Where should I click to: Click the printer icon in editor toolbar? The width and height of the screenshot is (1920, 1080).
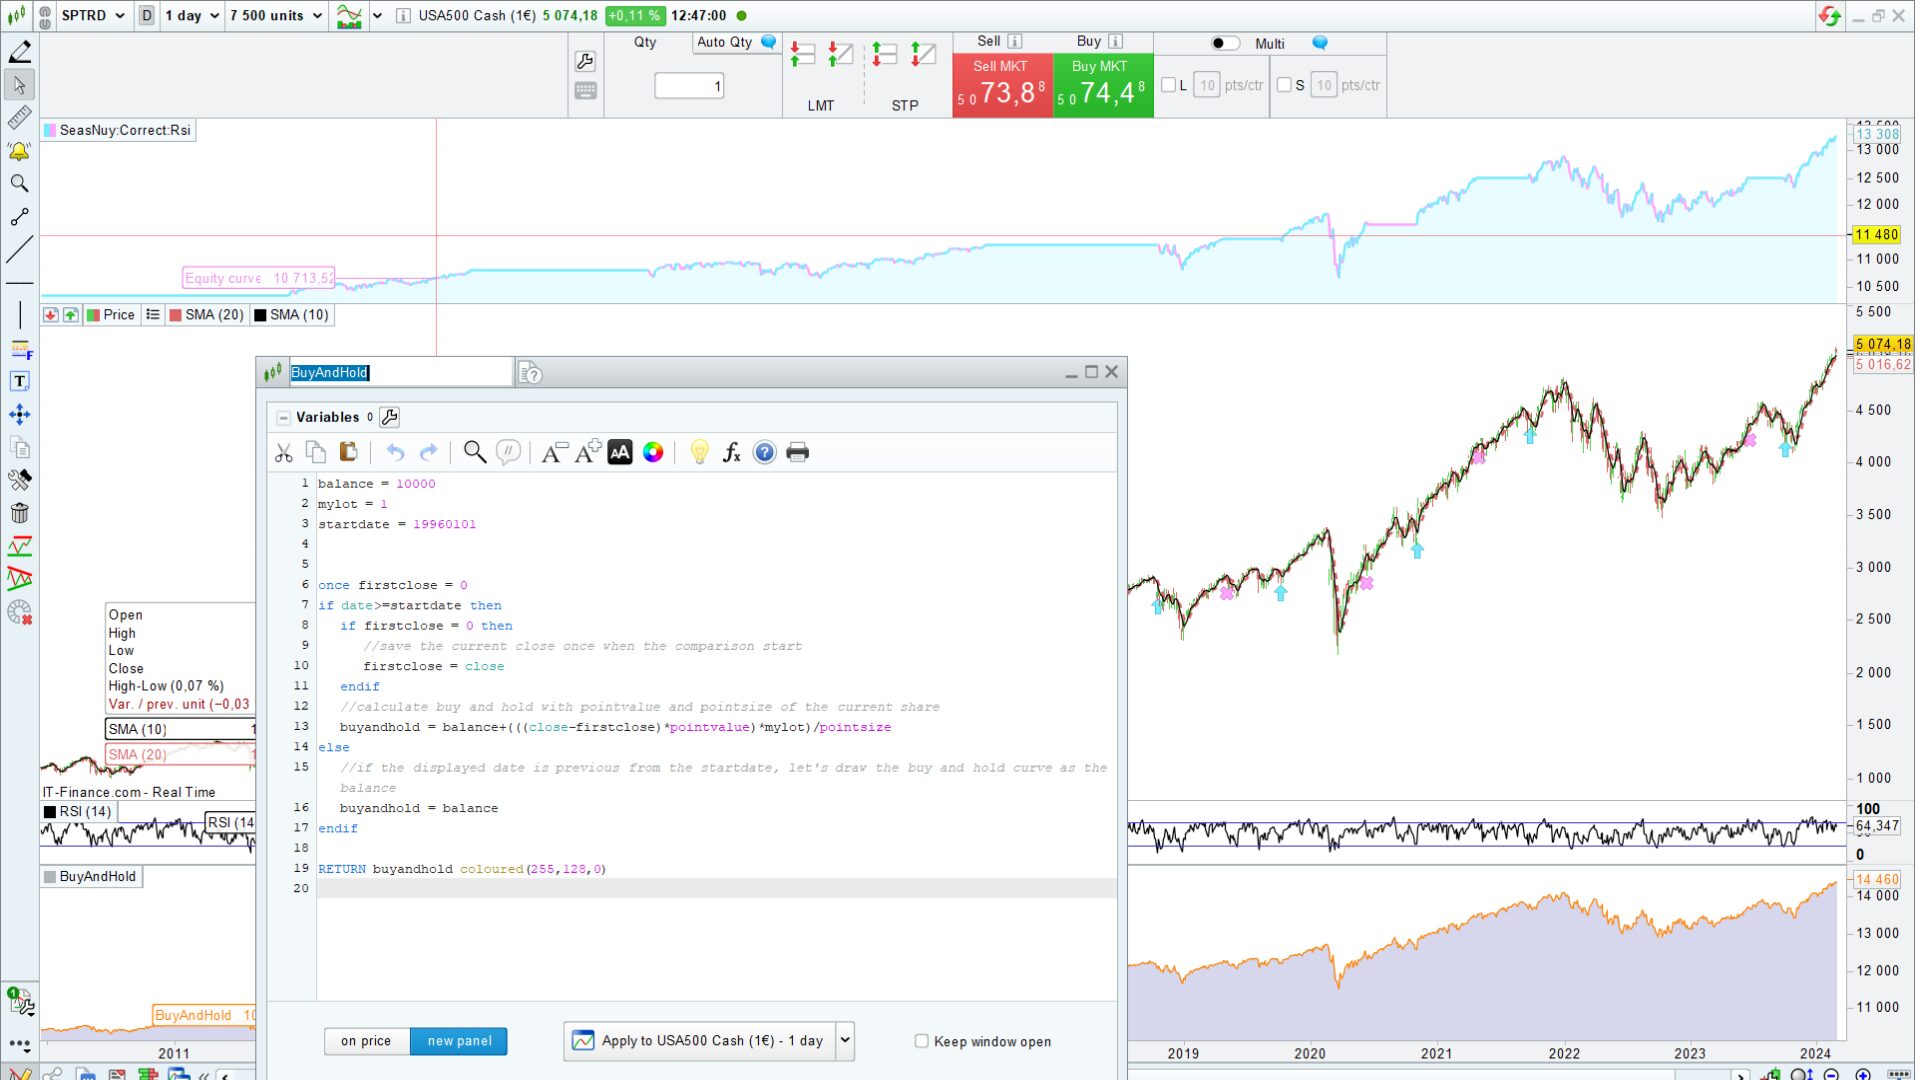tap(797, 453)
